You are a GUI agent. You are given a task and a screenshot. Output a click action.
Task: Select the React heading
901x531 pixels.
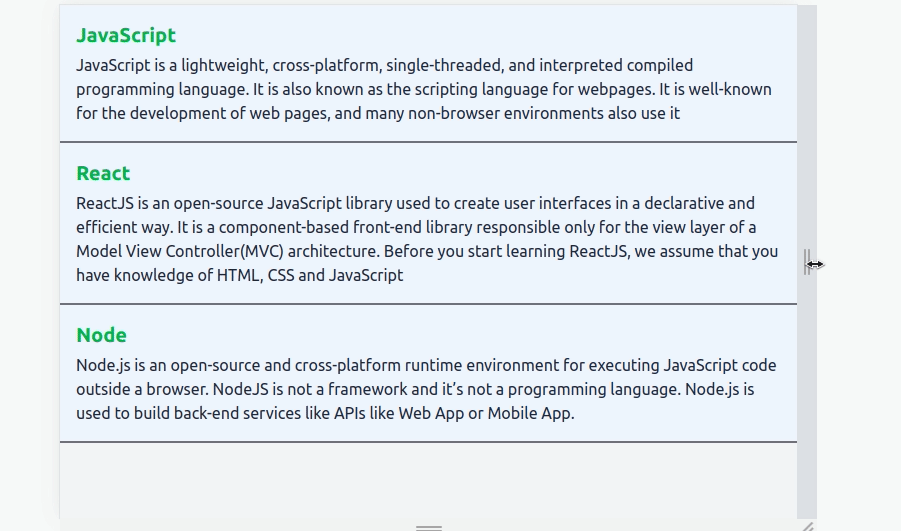(103, 173)
